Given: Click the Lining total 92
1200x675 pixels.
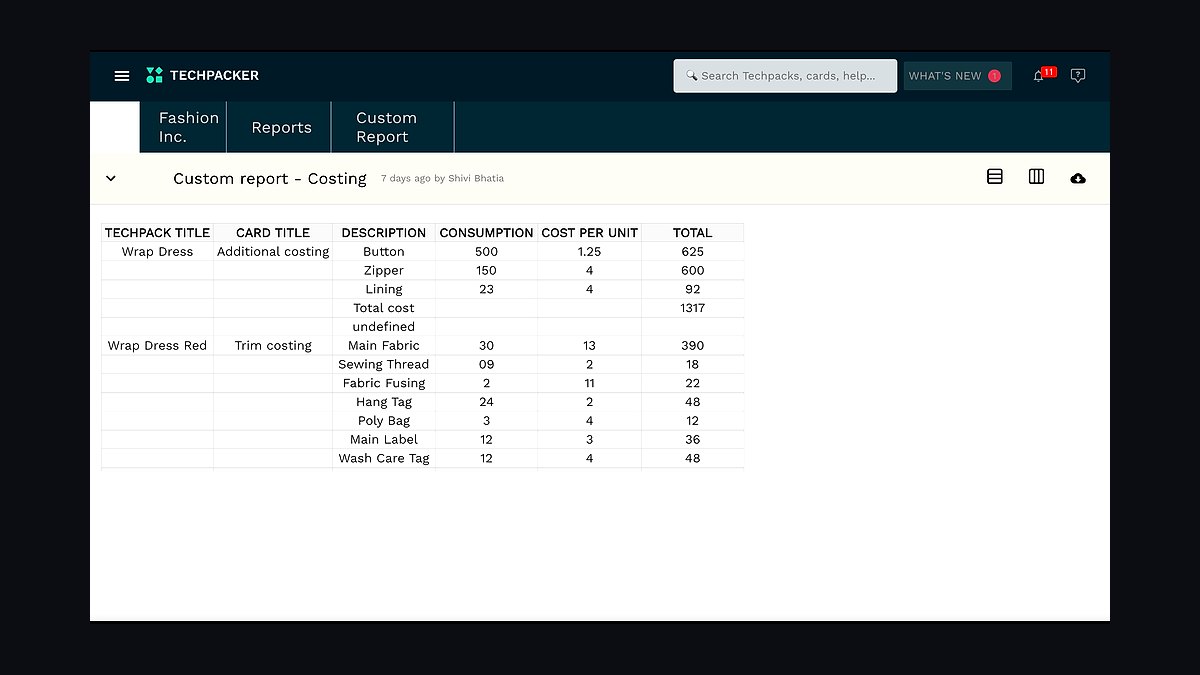Looking at the screenshot, I should tap(692, 290).
